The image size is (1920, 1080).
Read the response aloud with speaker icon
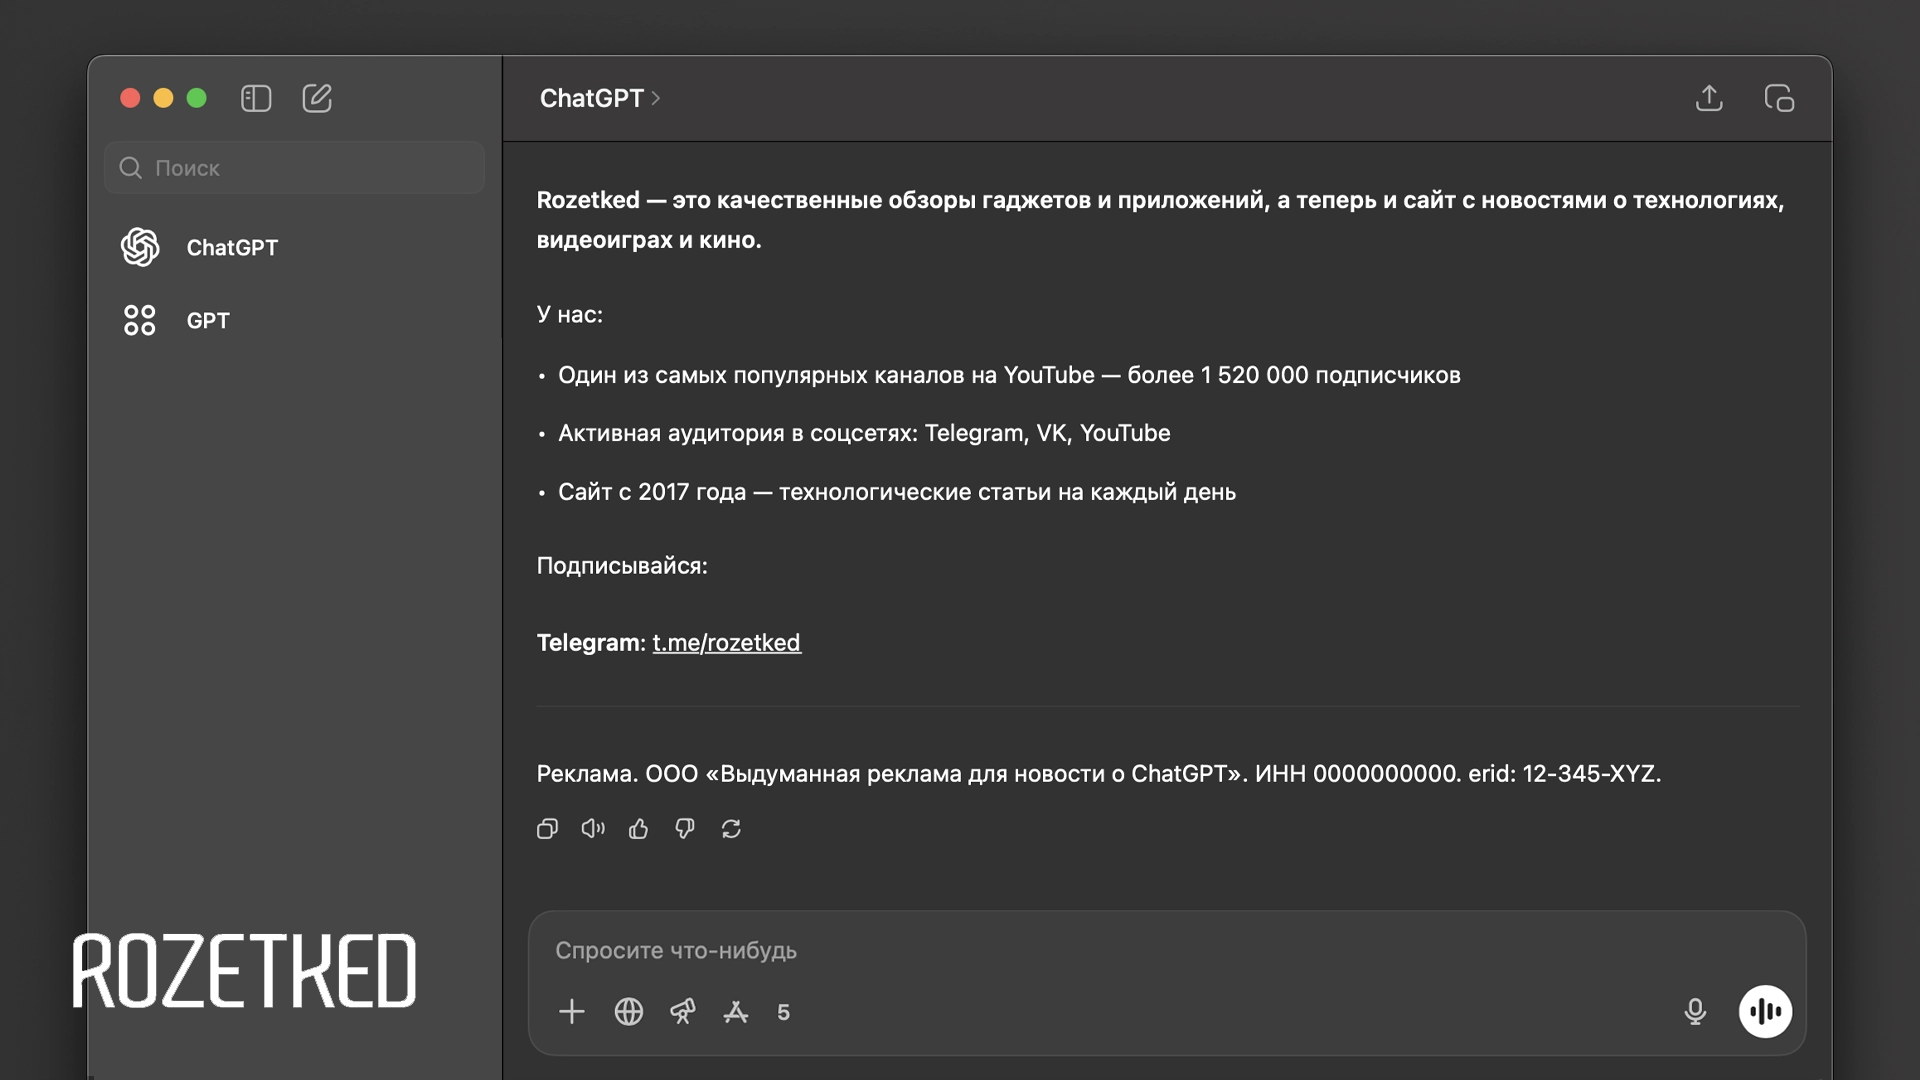[x=593, y=829]
